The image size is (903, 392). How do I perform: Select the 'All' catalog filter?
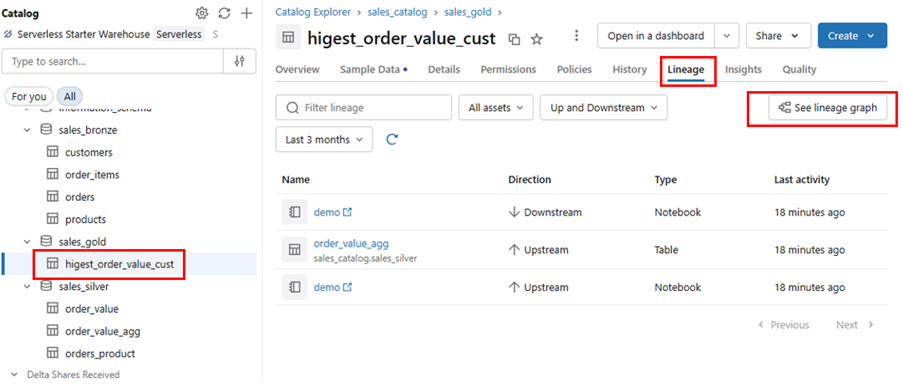coord(70,97)
